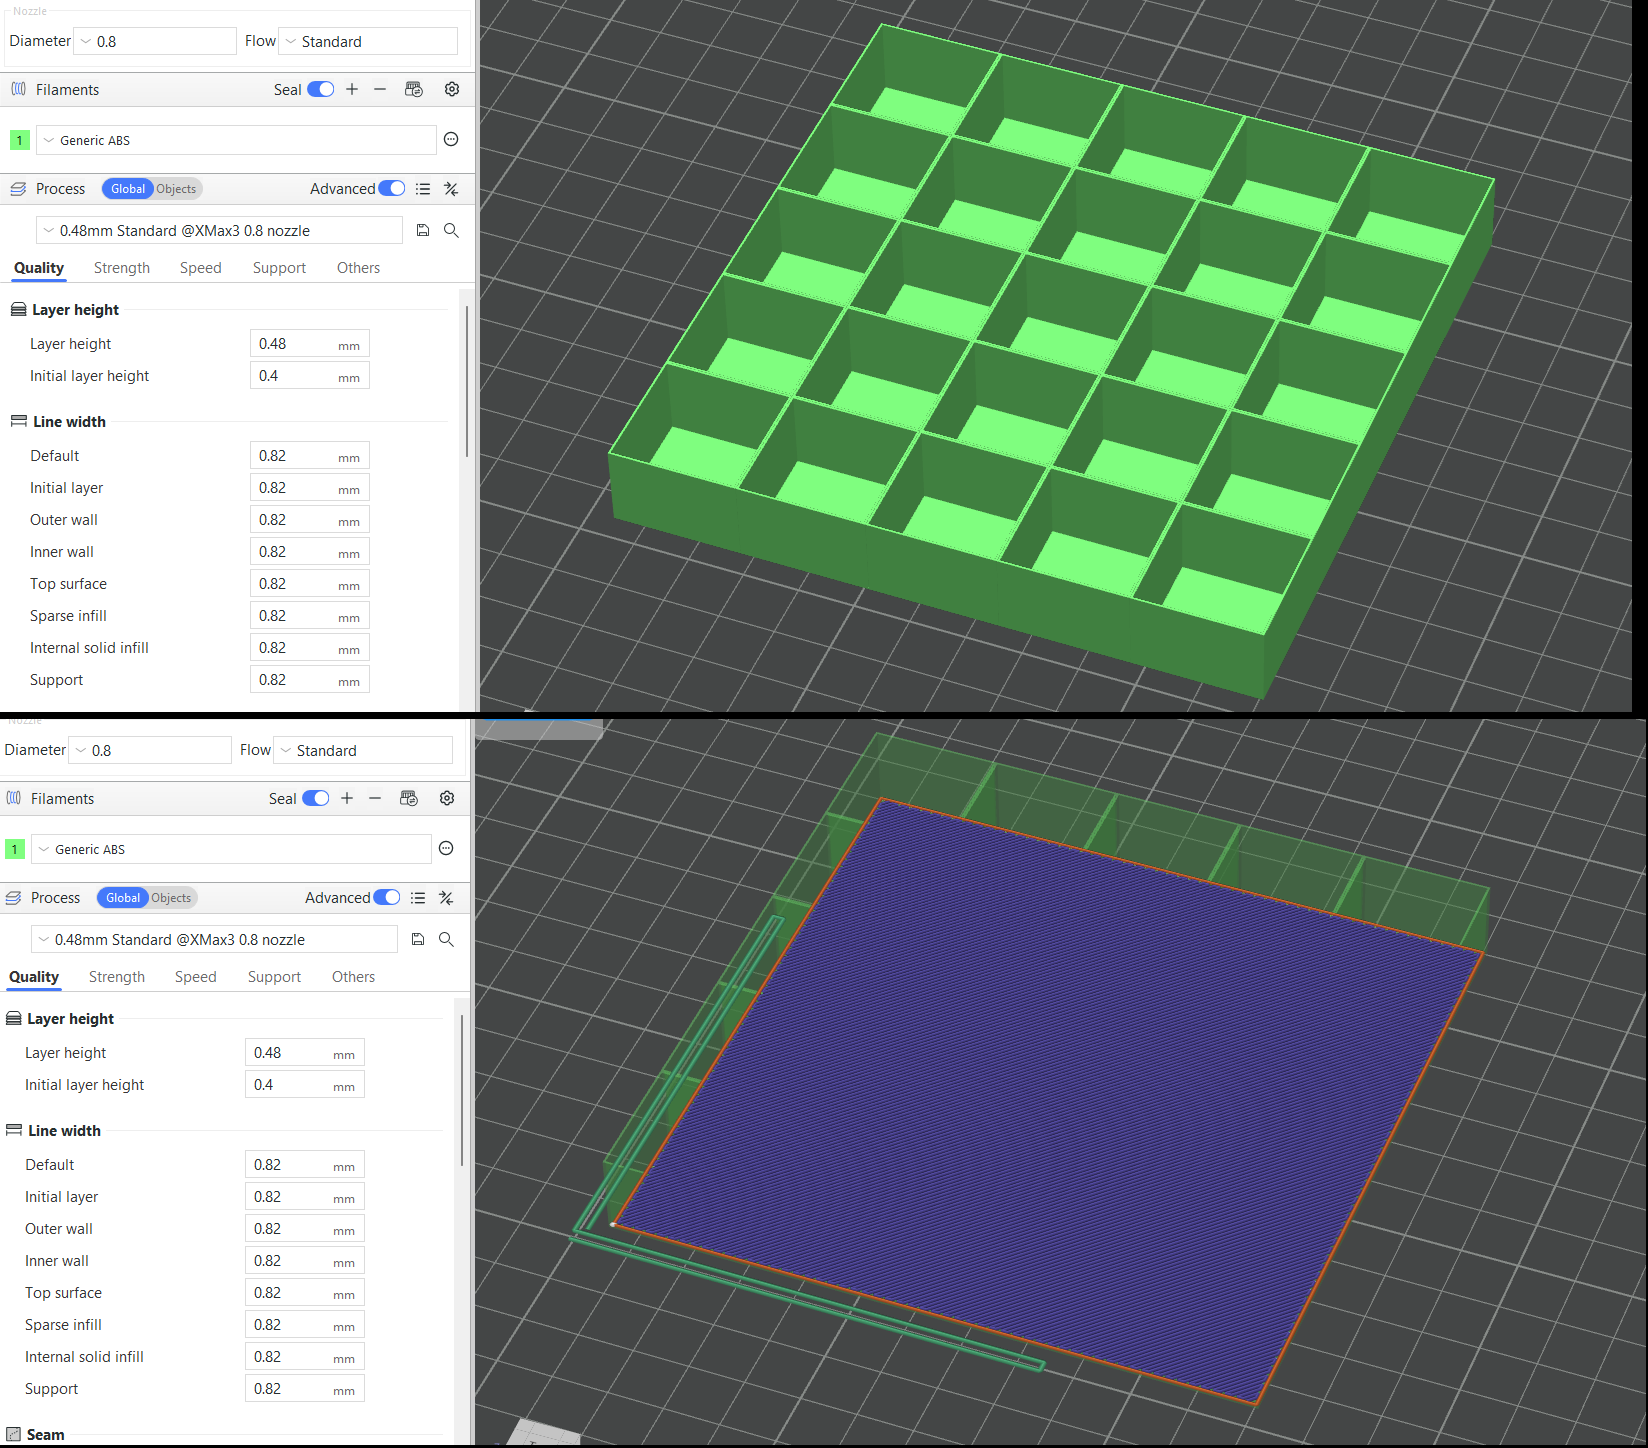Click the Top surface width field, upper panel

tap(310, 584)
